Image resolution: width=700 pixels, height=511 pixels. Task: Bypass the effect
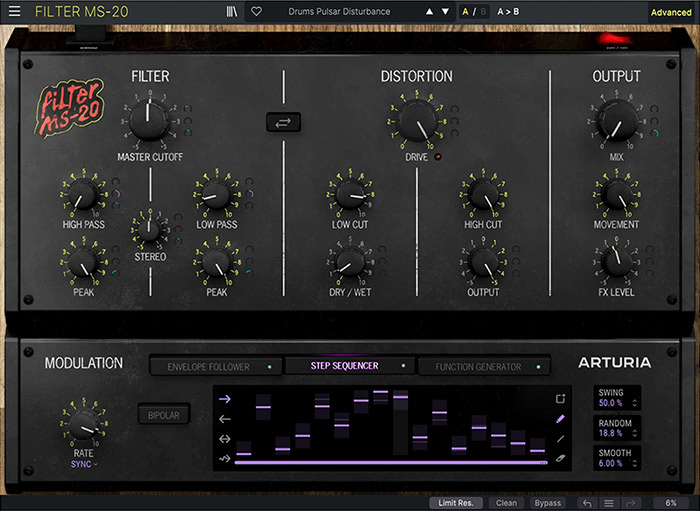coord(547,503)
